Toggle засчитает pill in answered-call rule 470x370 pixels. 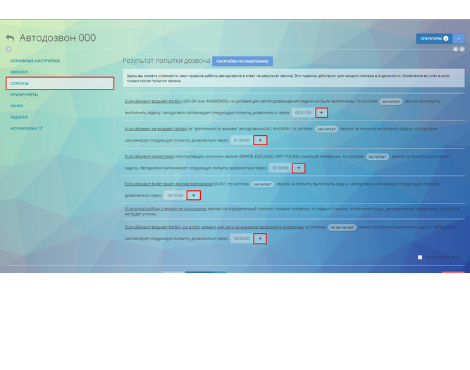(x=391, y=101)
